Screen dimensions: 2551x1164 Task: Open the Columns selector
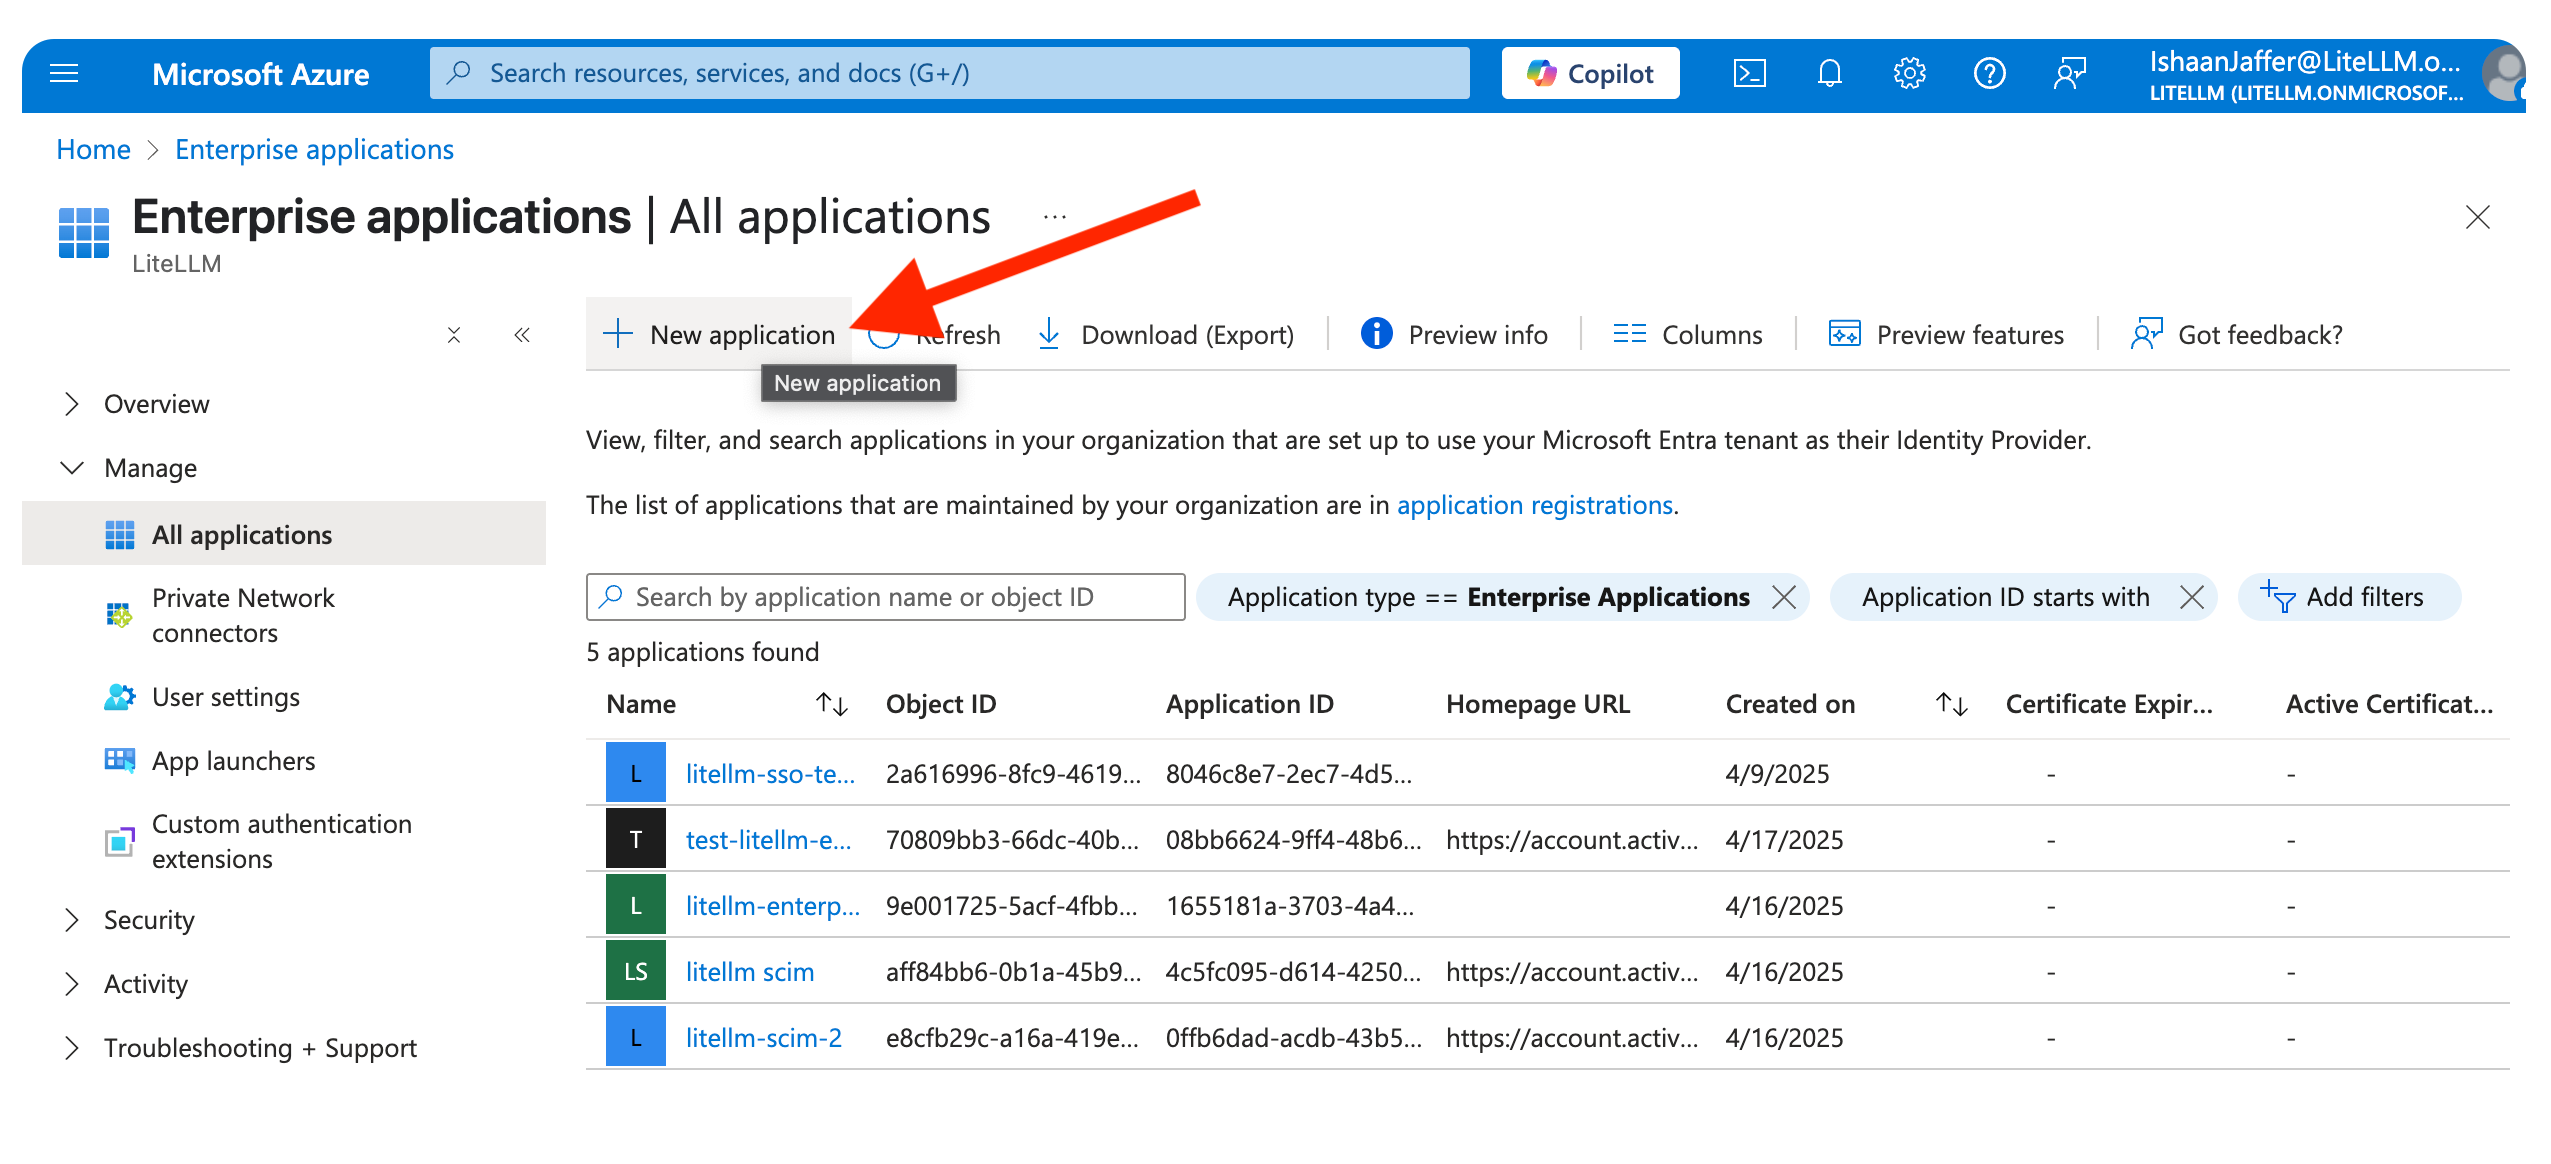pyautogui.click(x=1688, y=335)
